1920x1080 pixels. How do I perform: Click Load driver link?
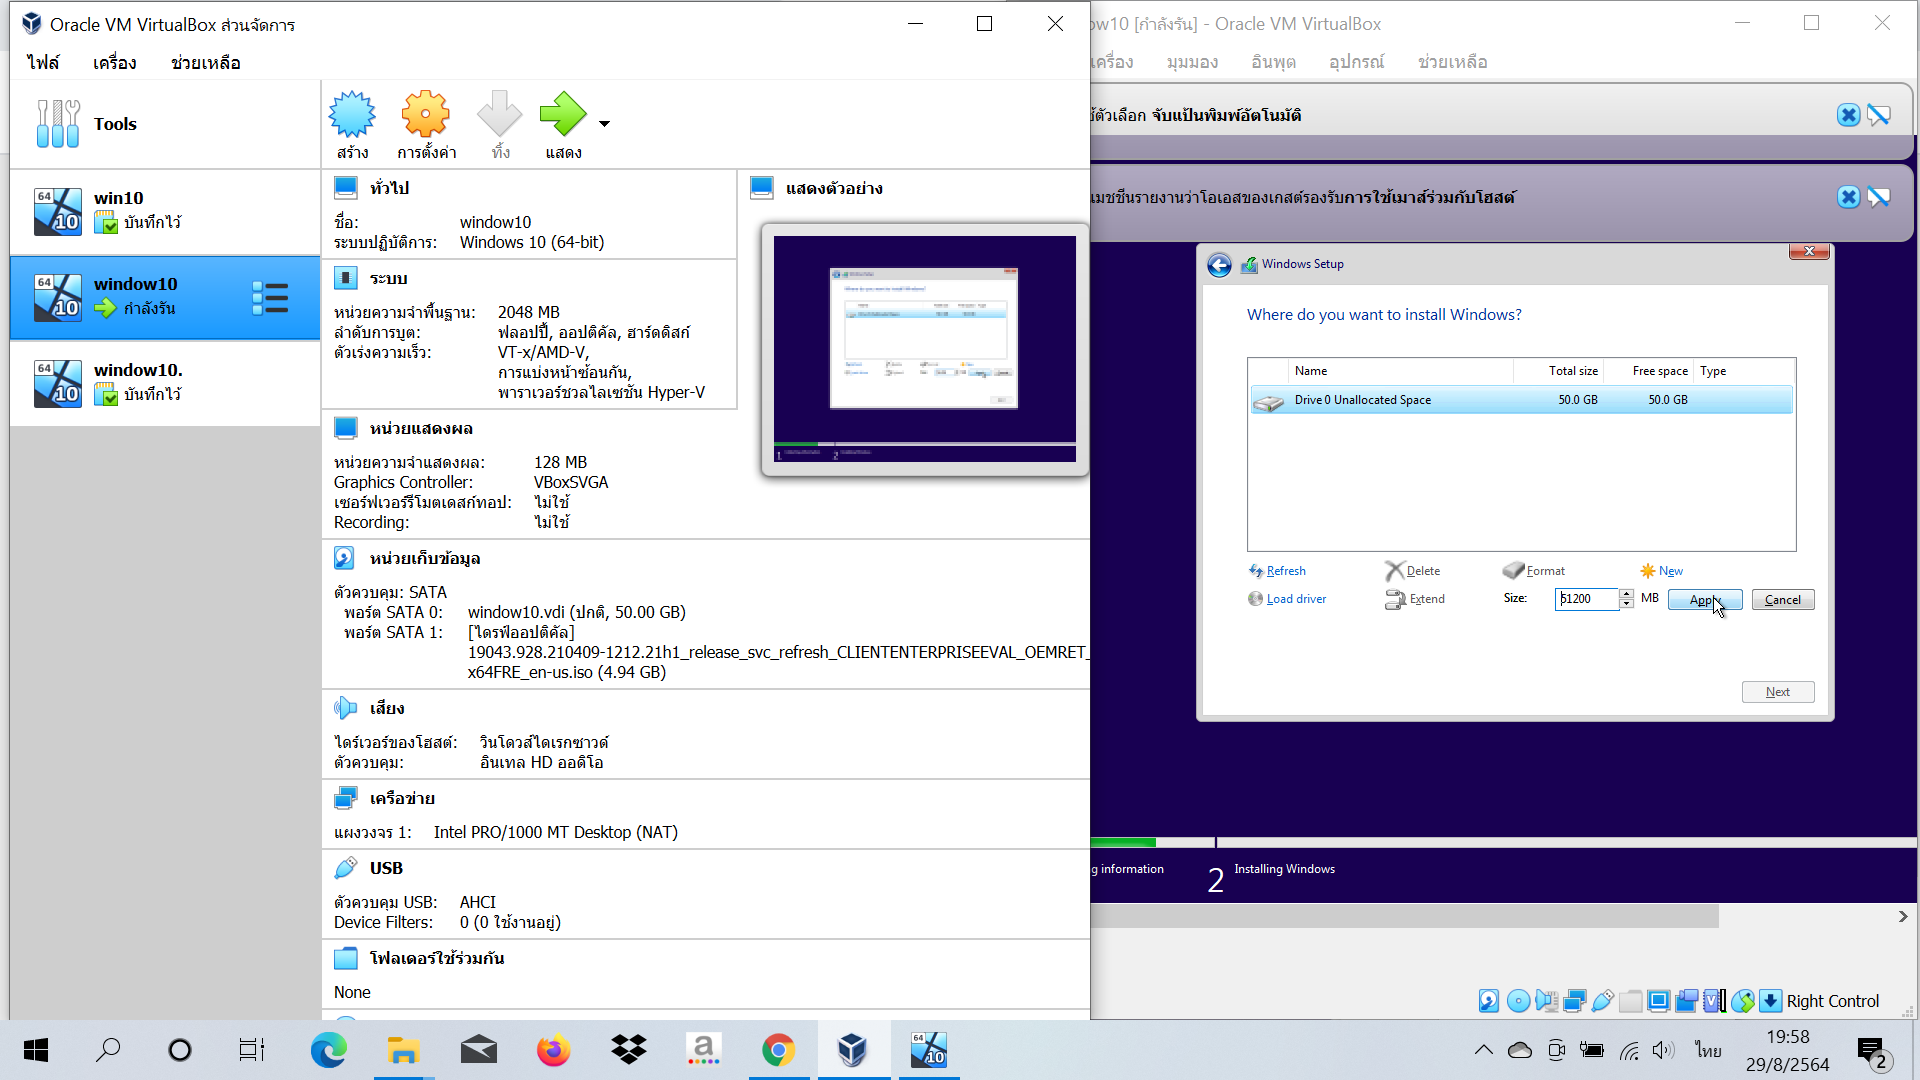tap(1287, 599)
